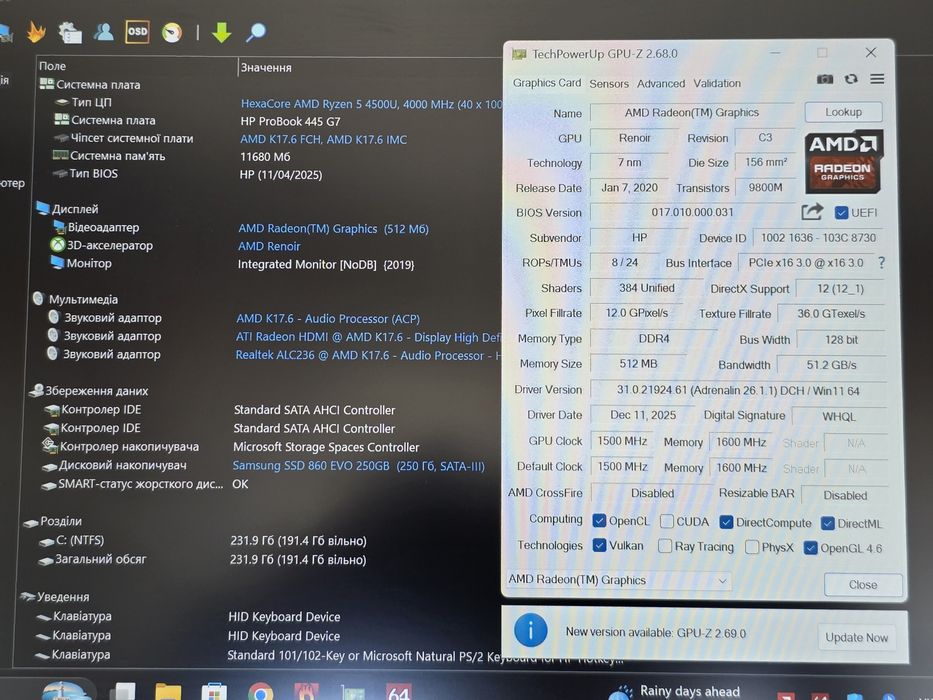Toggle the UEFI checkbox
The height and width of the screenshot is (700, 933).
pos(841,212)
